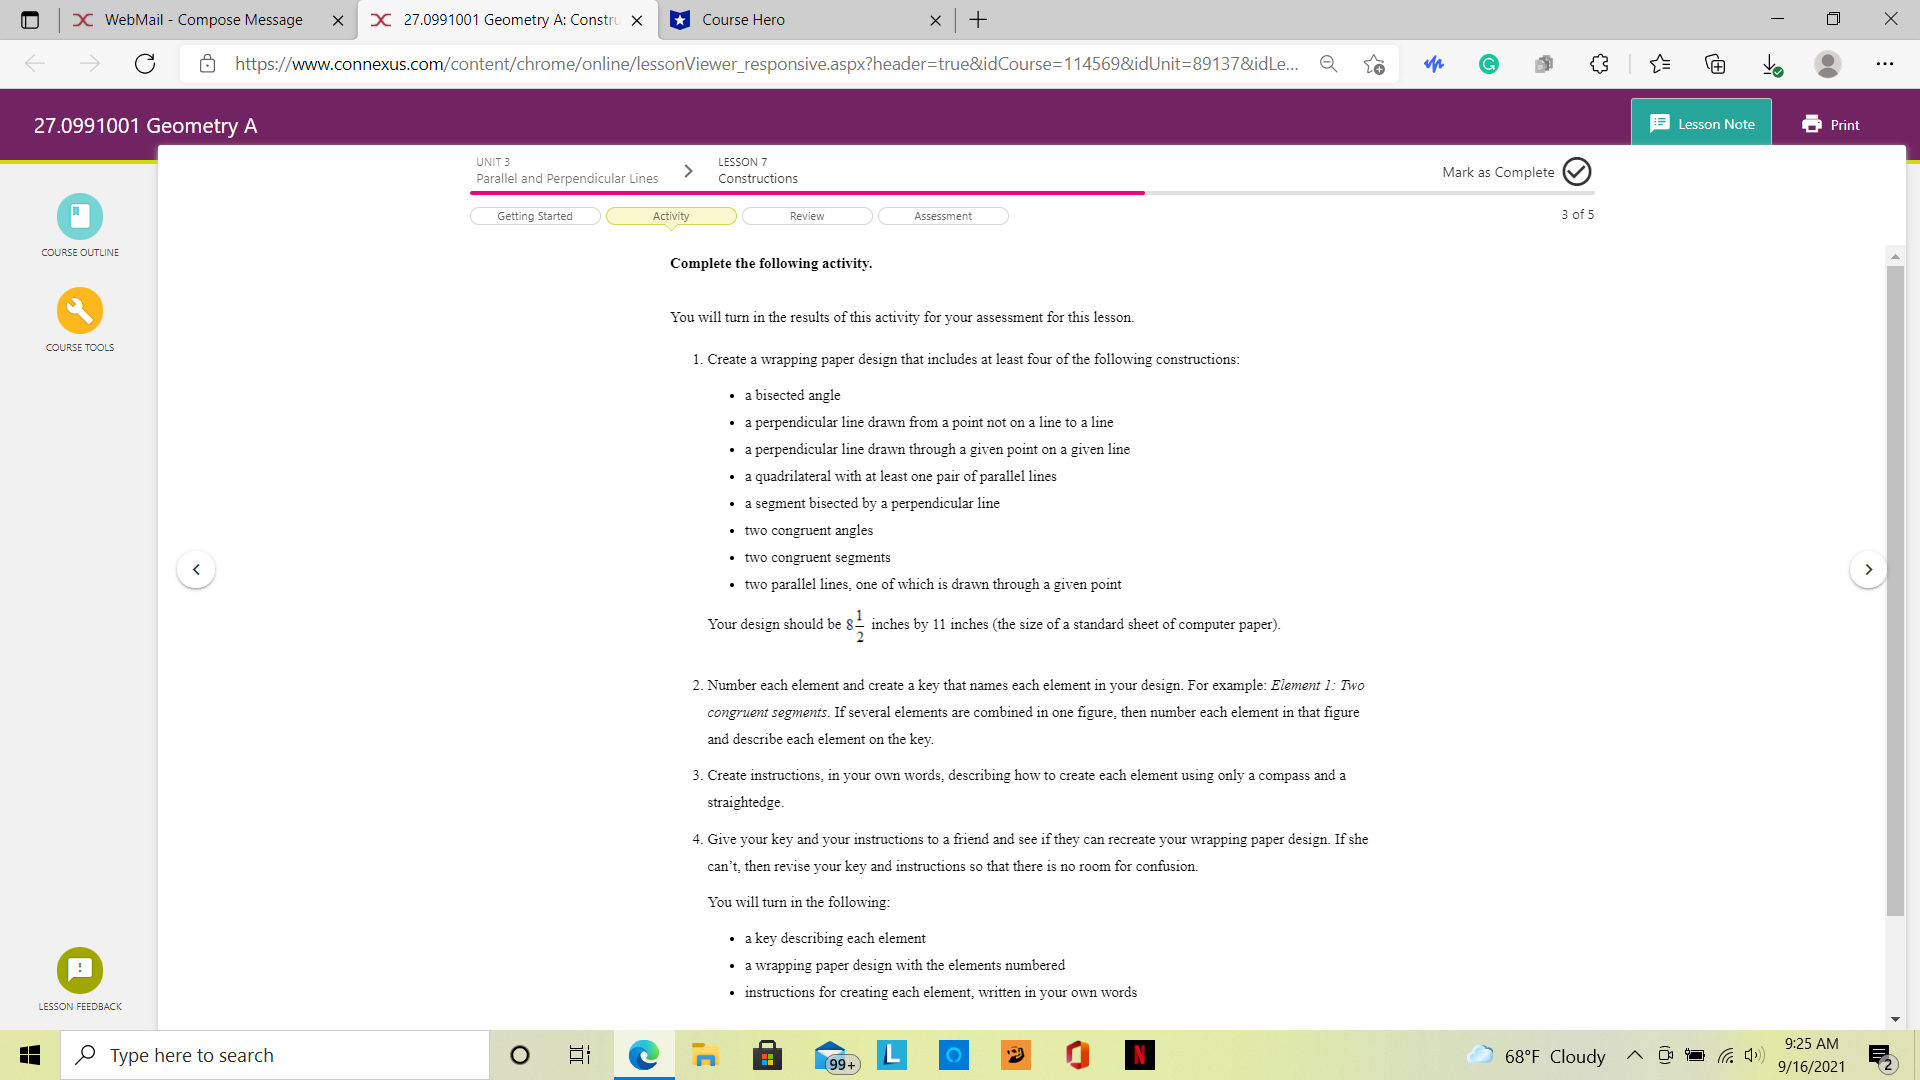Screen dimensions: 1920x1080
Task: Click the lock icon to view site permissions
Action: [x=208, y=63]
